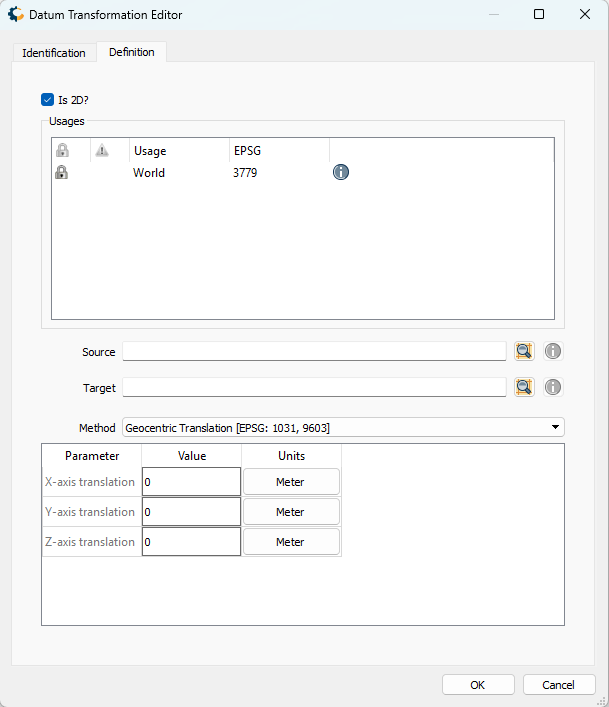Open the Method dropdown list
Image resolution: width=609 pixels, height=707 pixels.
pyautogui.click(x=343, y=428)
